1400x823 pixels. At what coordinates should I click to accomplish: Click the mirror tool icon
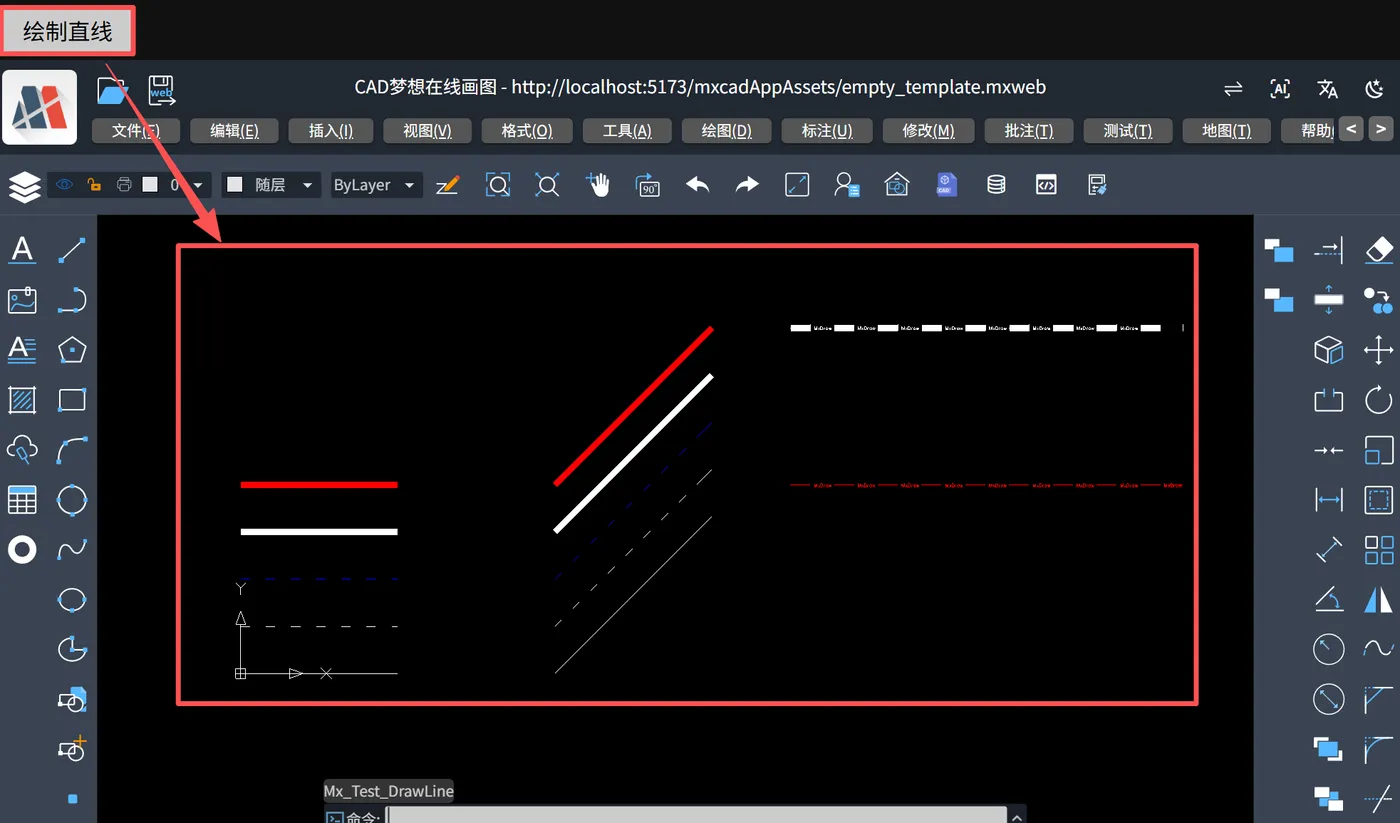[1379, 599]
